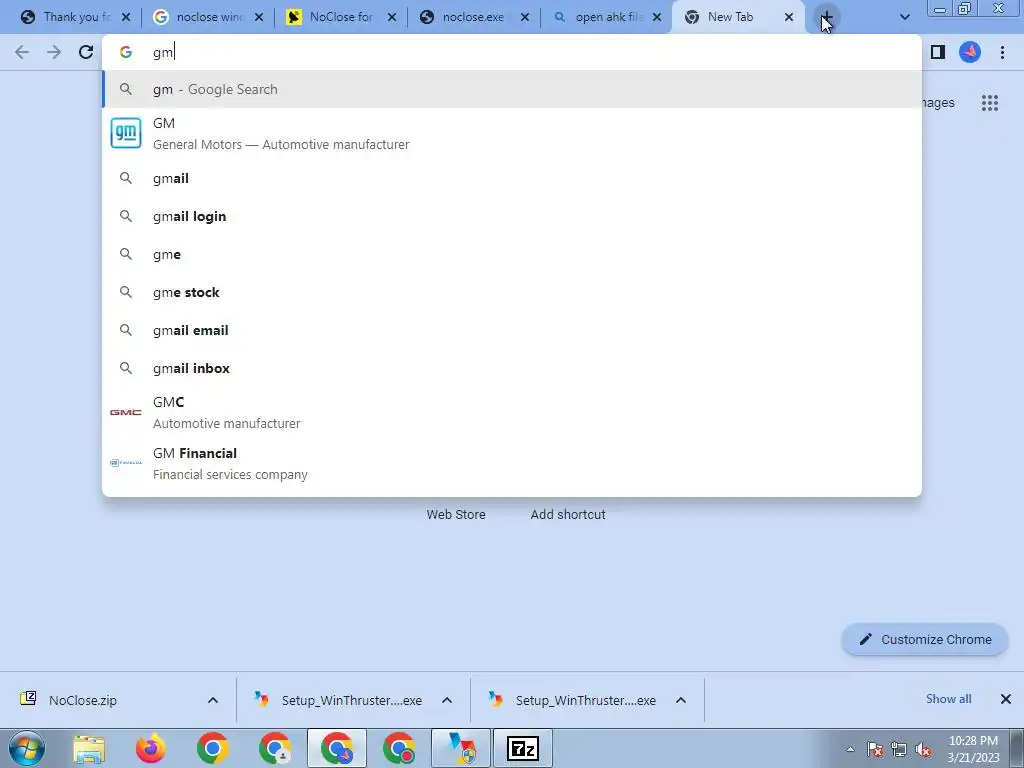This screenshot has height=768, width=1024.
Task: Expand first Setup_WinThruster download options
Action: tap(447, 700)
